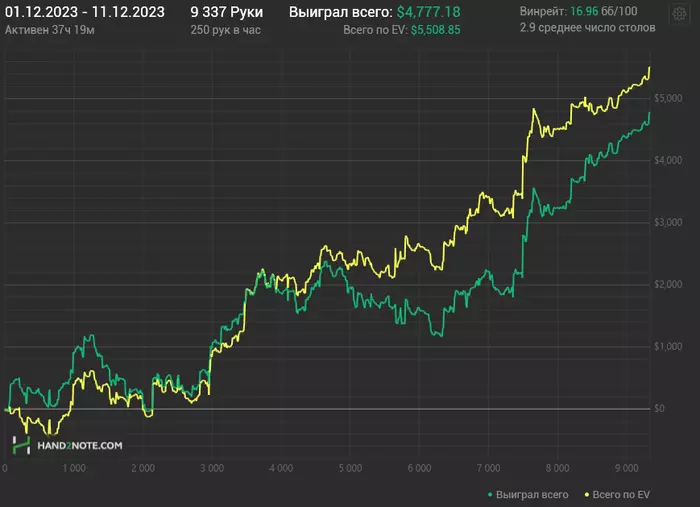
Task: Click the EV total value $5,508.85
Action: (436, 30)
